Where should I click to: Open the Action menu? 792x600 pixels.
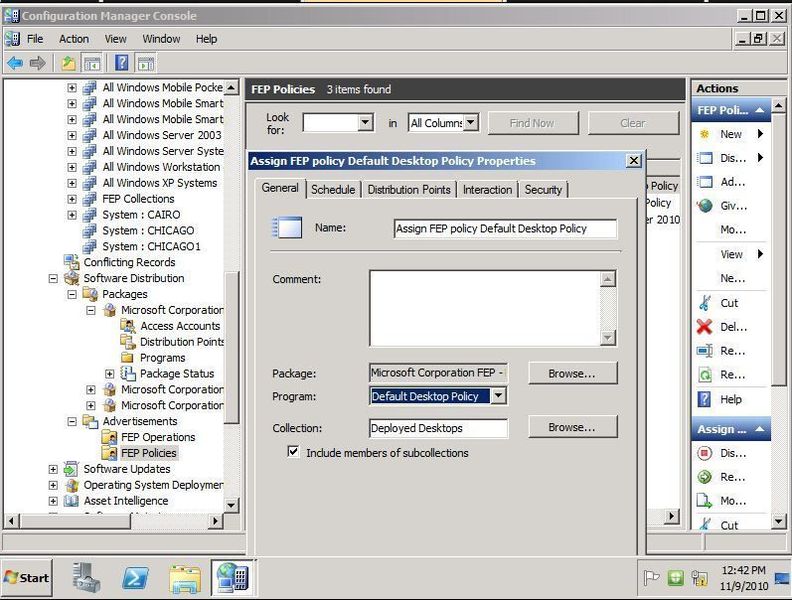(x=74, y=39)
